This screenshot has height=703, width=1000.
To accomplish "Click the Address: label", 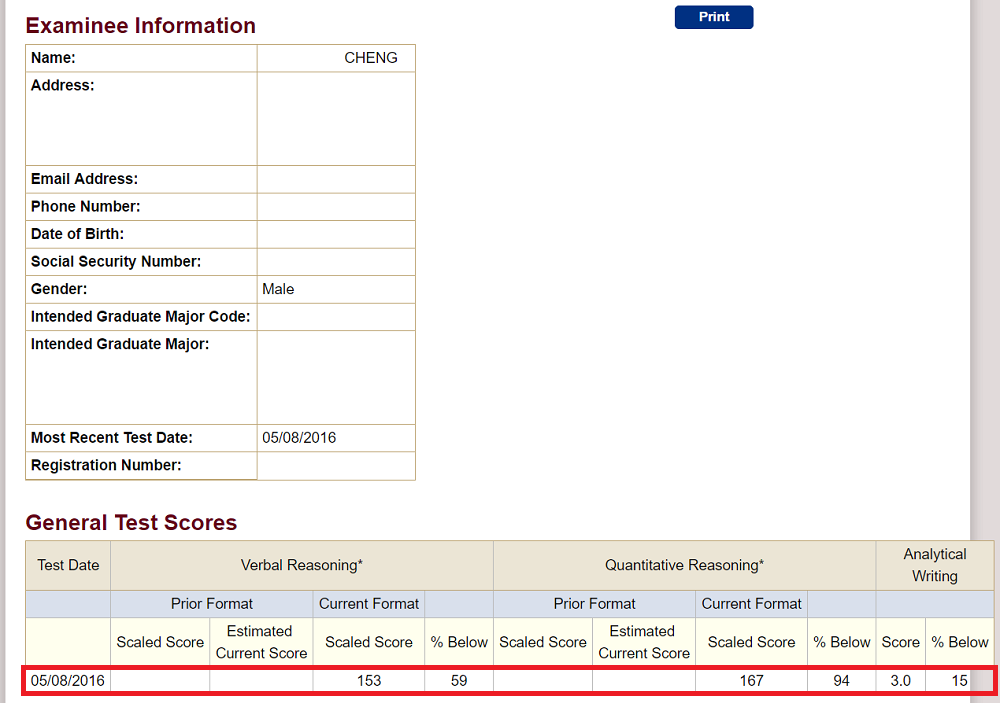I will tap(62, 85).
